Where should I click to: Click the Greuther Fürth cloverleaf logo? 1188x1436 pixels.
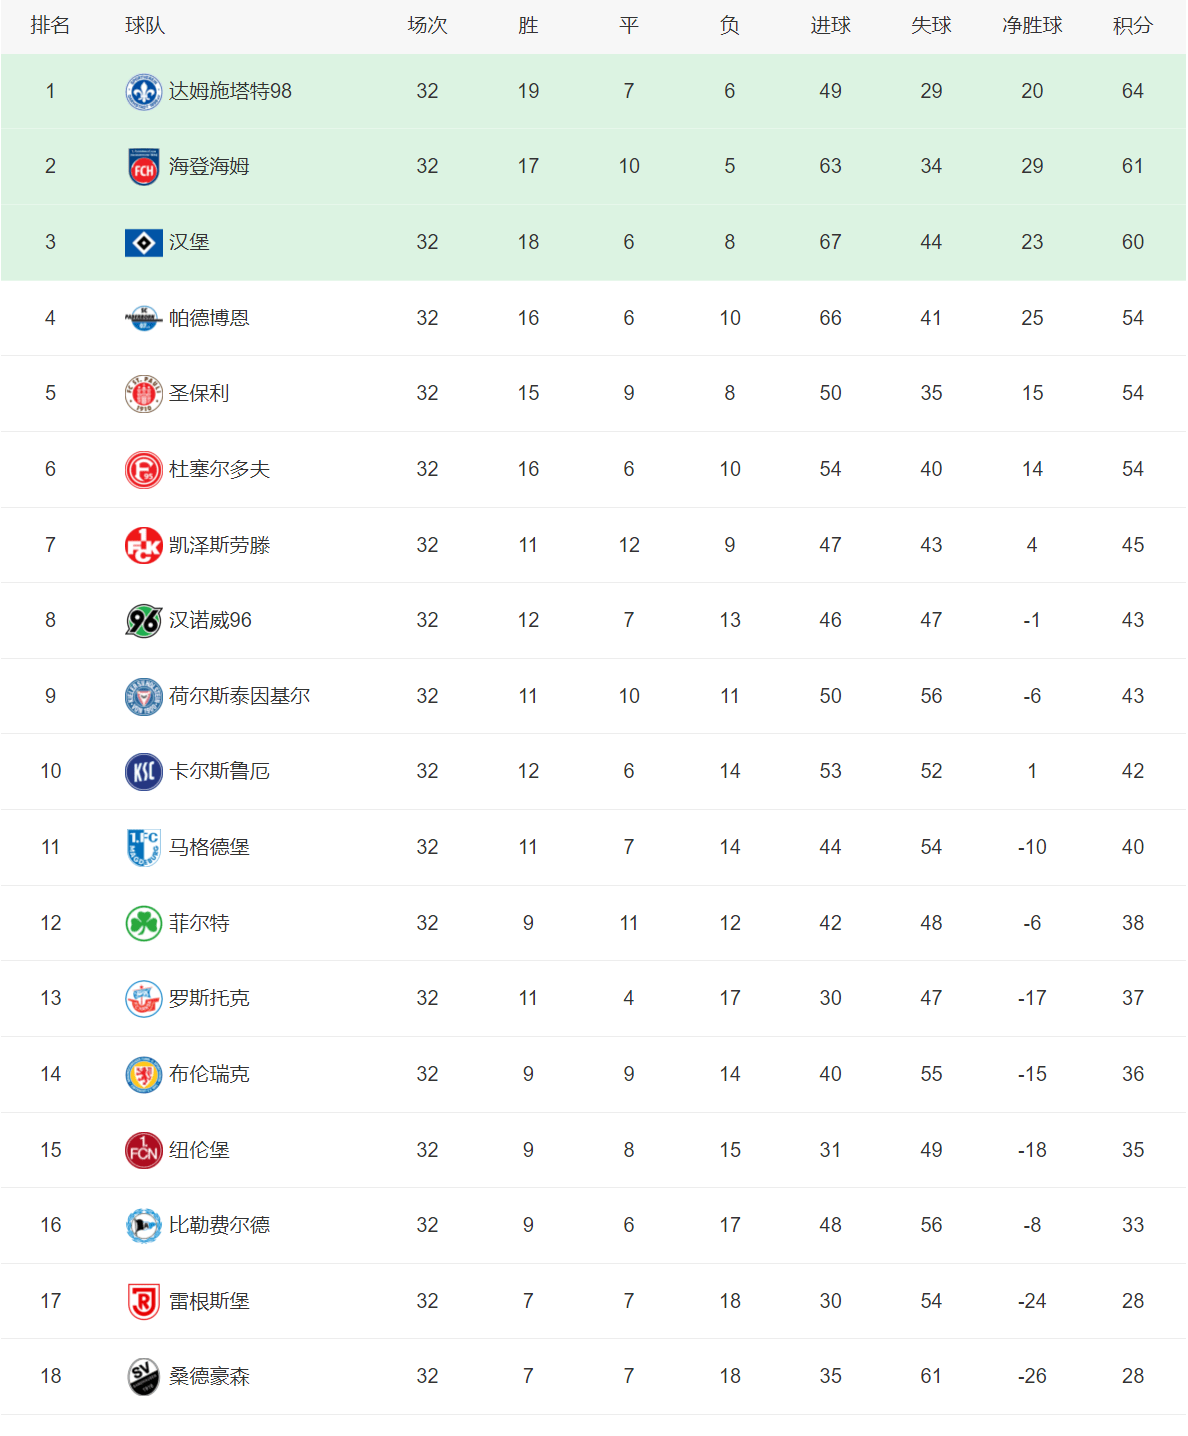143,924
